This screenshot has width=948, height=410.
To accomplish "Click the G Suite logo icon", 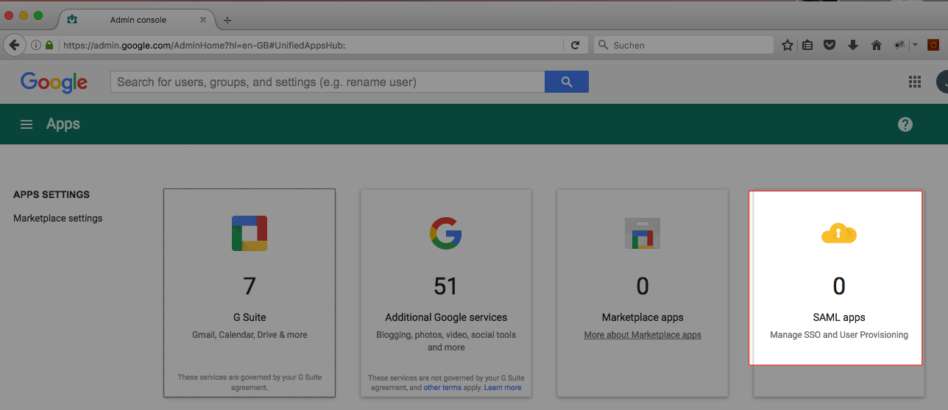I will [x=249, y=233].
